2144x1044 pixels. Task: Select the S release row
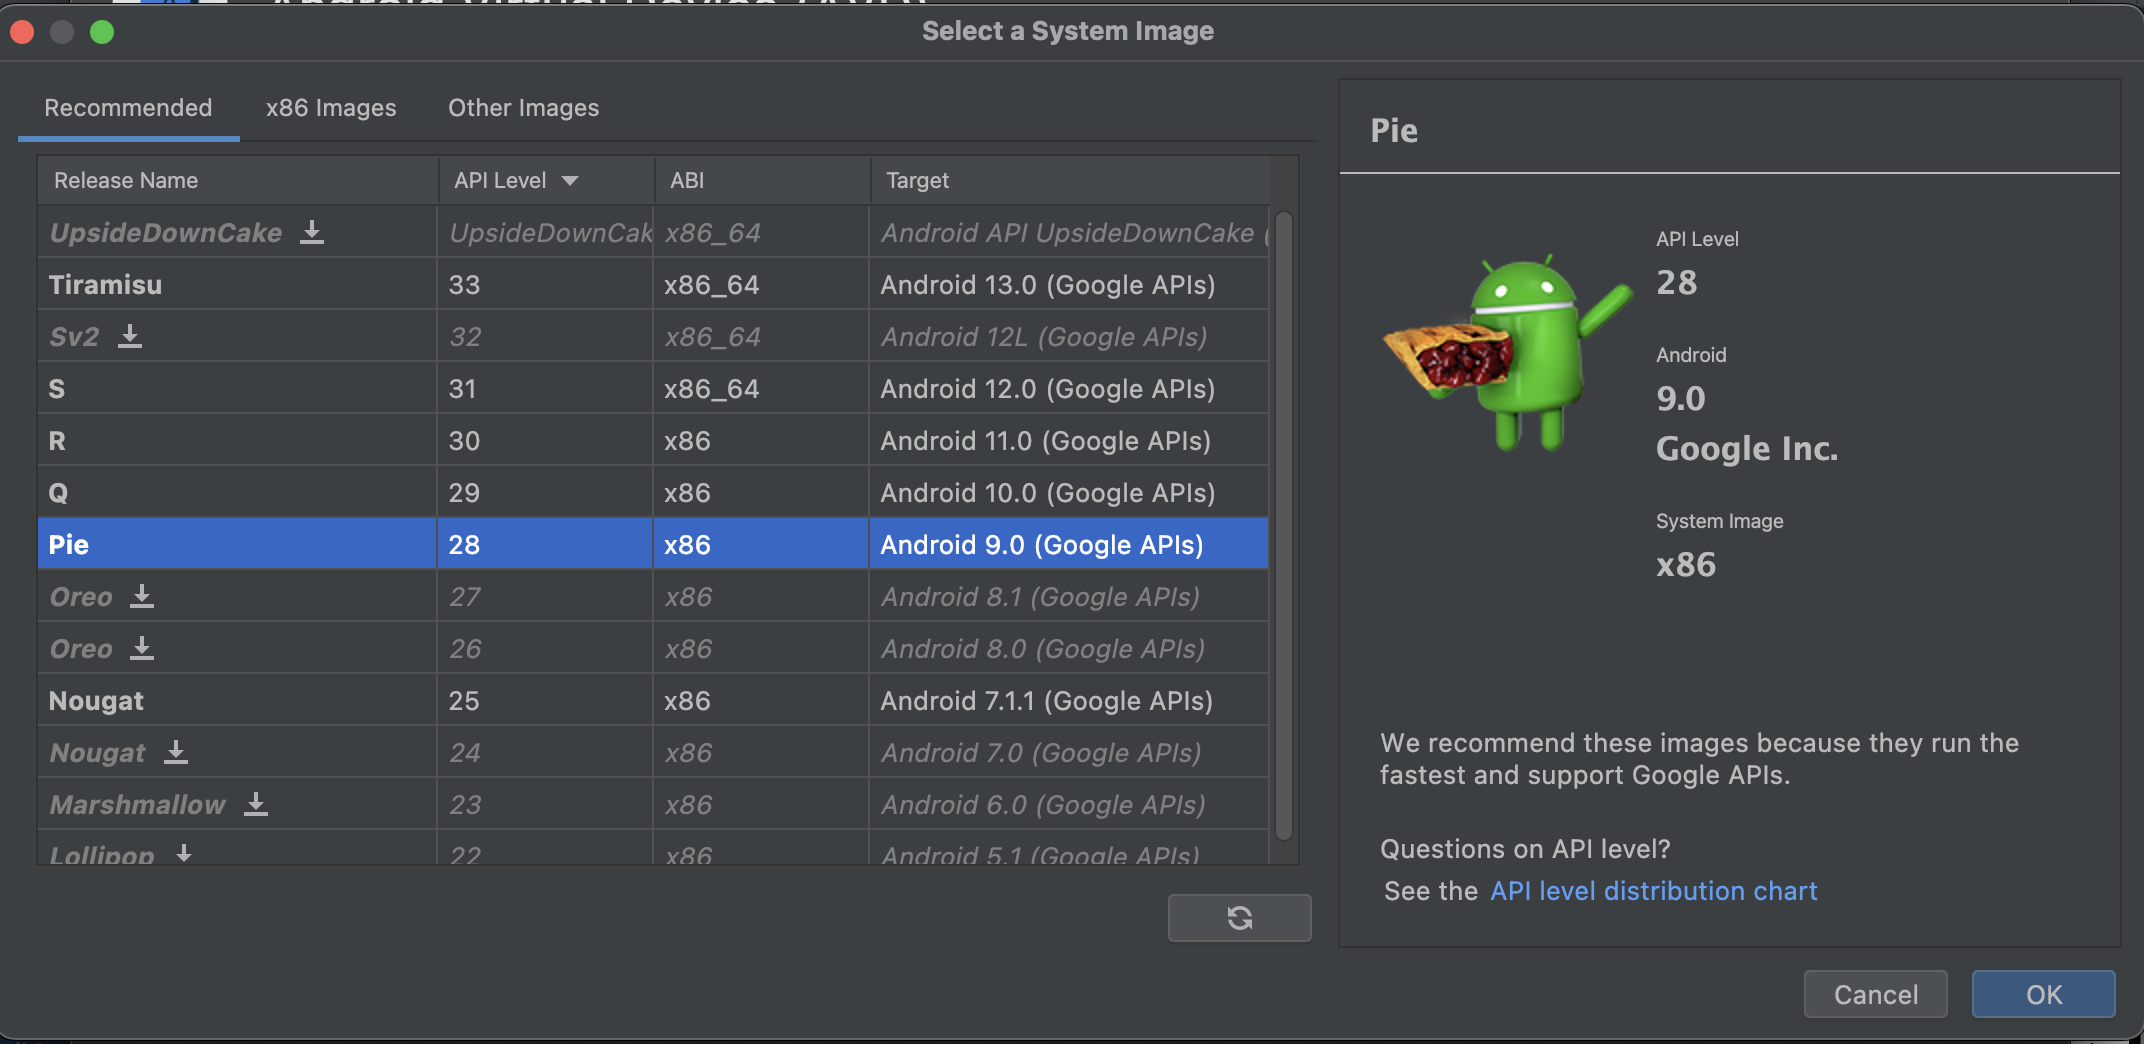653,389
